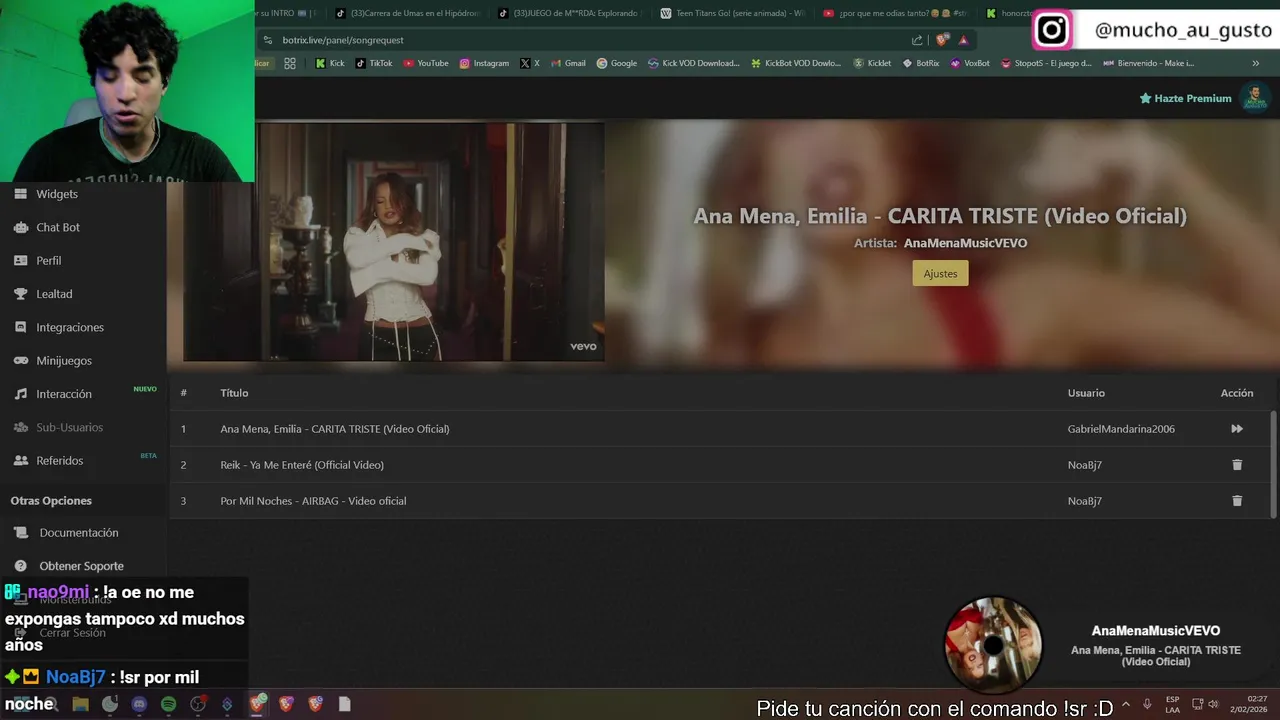This screenshot has width=1280, height=720.
Task: Open the Instagram bookmark
Action: click(x=484, y=63)
